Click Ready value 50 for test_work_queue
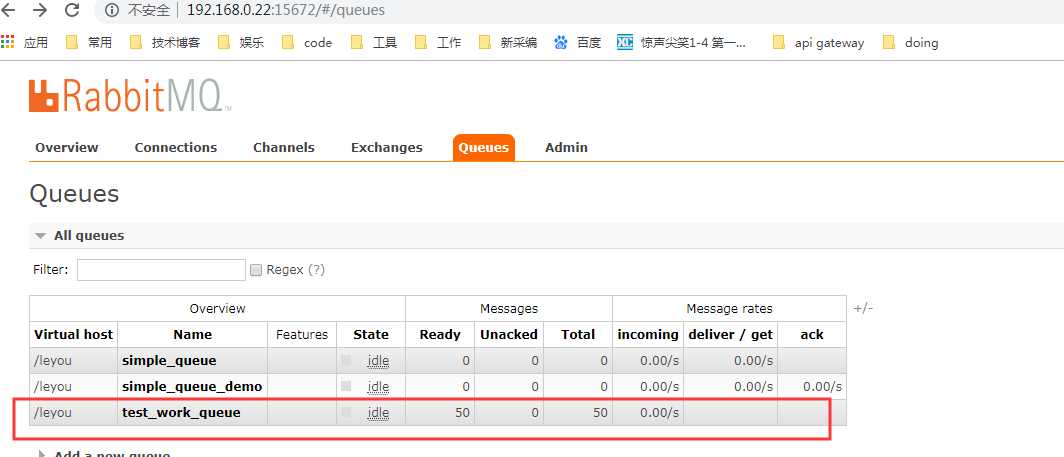 pyautogui.click(x=462, y=412)
